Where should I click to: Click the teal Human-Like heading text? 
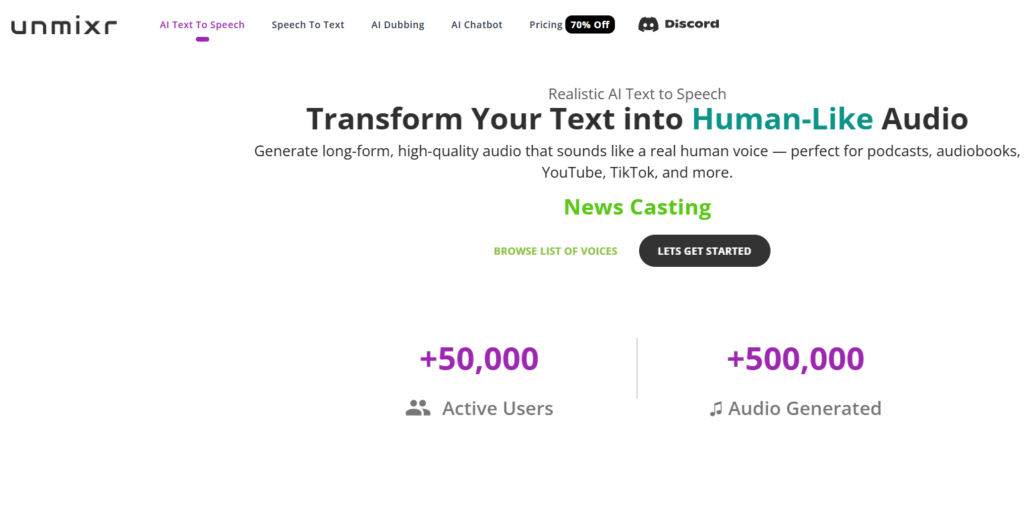tap(782, 119)
